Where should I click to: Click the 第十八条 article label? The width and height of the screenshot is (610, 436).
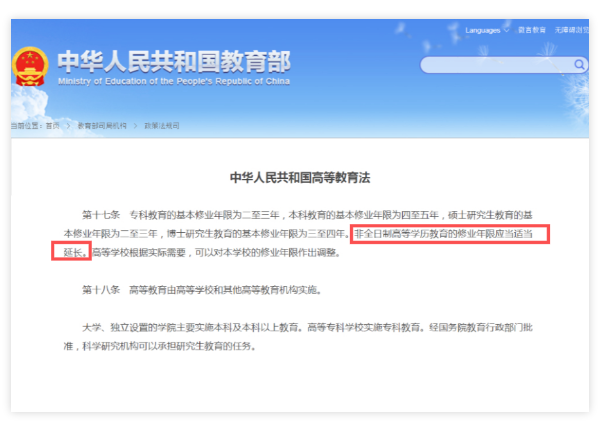101,290
